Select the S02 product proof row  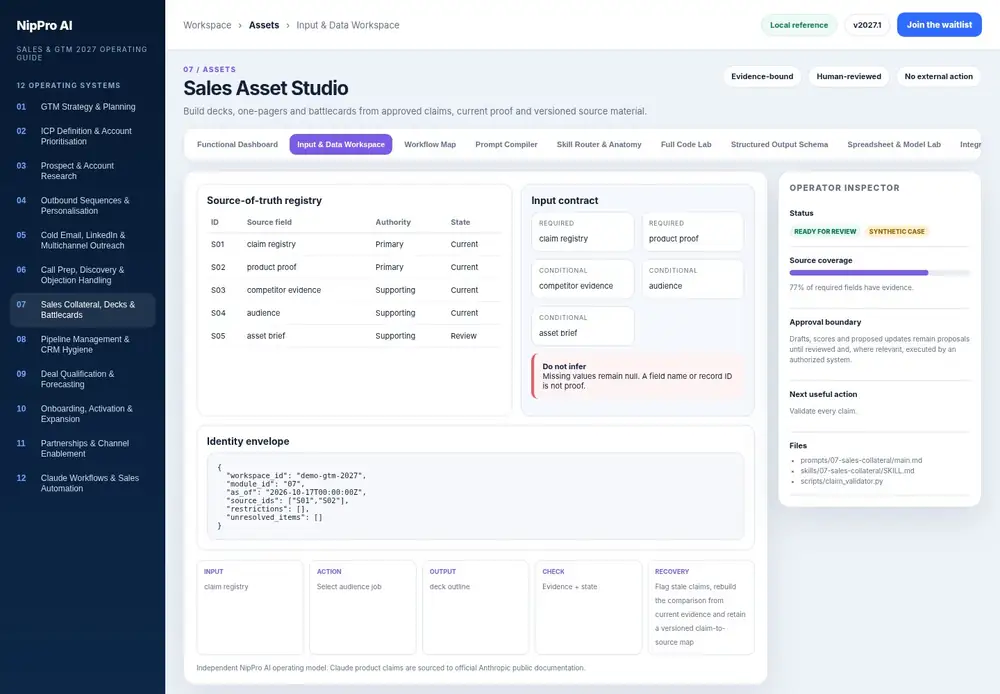(x=355, y=267)
